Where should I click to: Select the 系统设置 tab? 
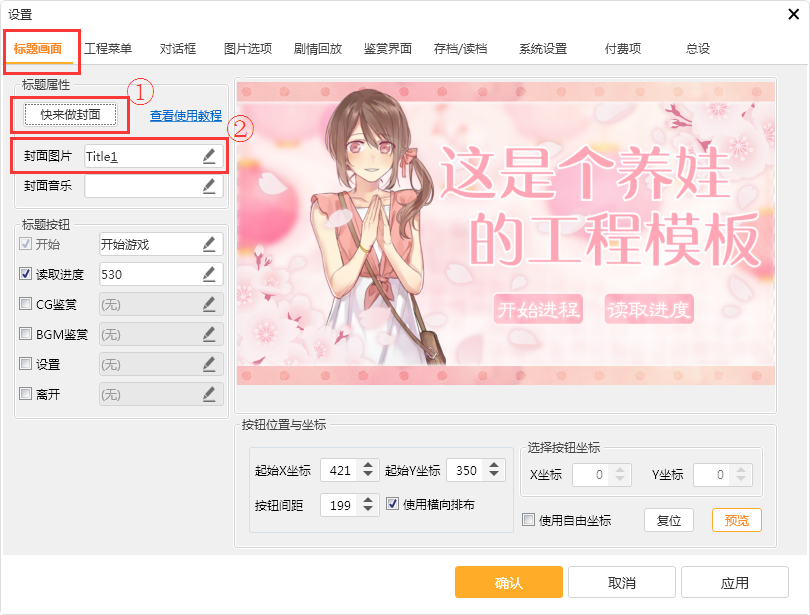pos(543,49)
